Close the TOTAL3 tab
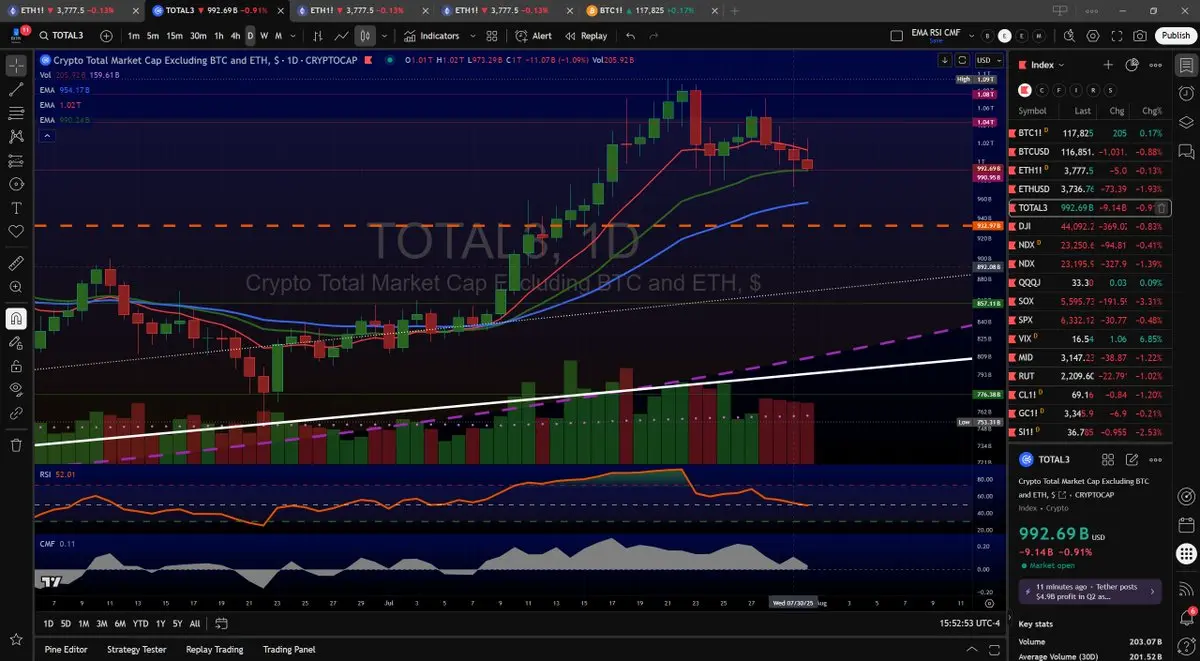Viewport: 1200px width, 661px height. (283, 9)
